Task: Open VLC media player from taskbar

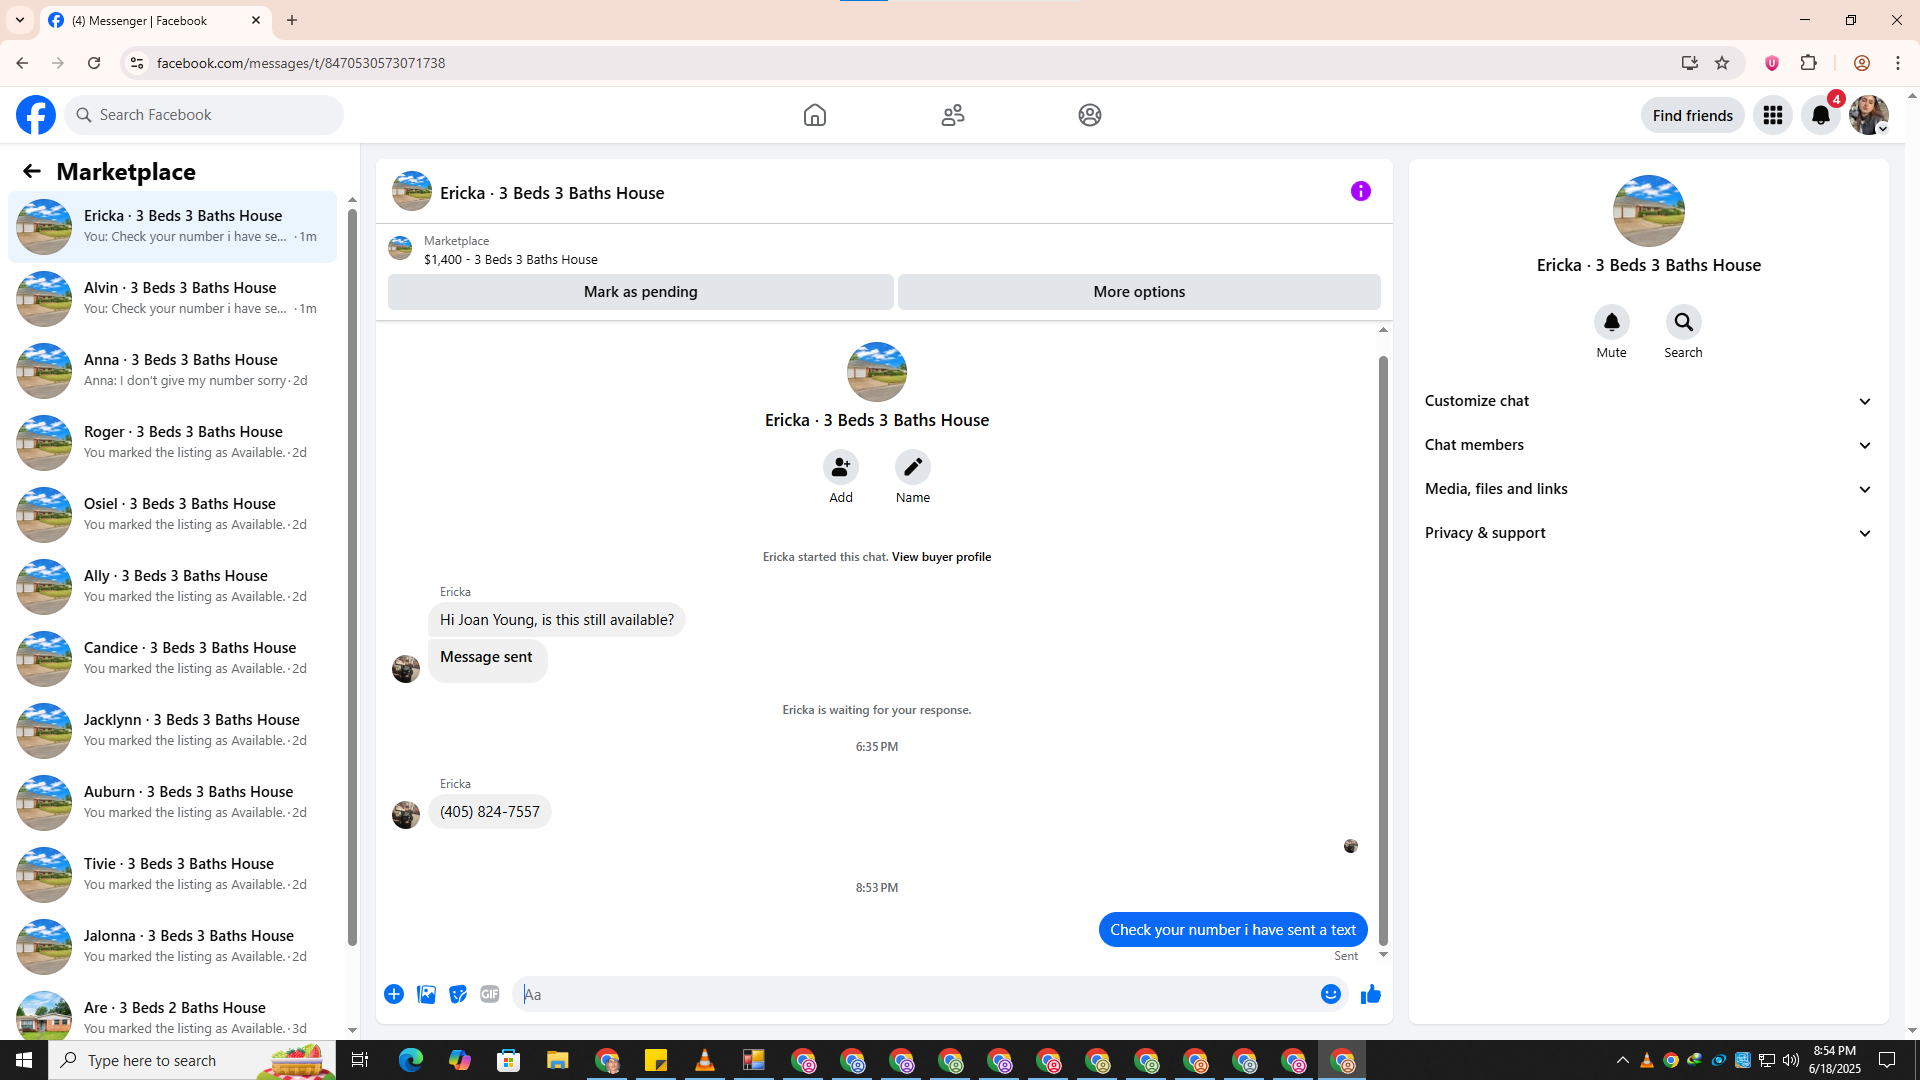Action: tap(705, 1060)
